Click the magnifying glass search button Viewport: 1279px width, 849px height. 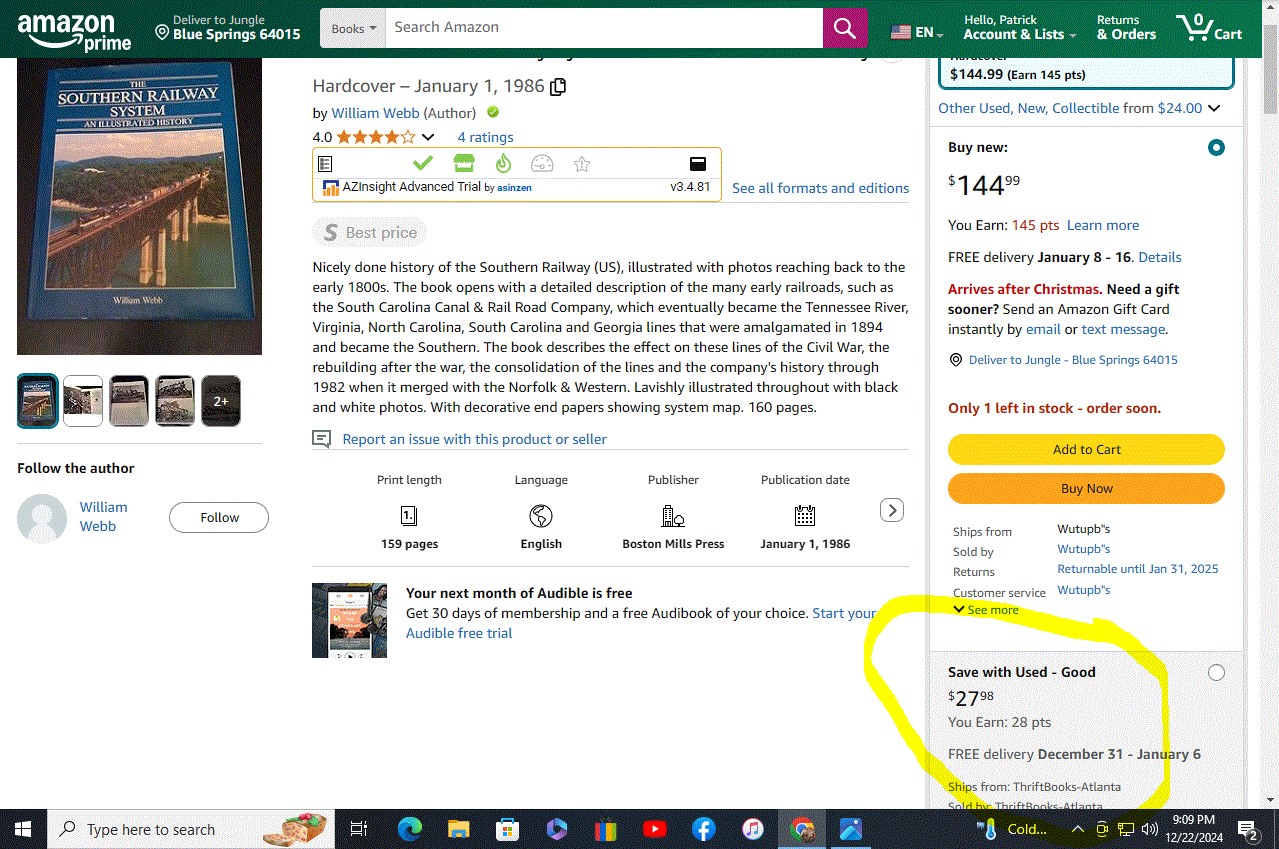pyautogui.click(x=845, y=28)
